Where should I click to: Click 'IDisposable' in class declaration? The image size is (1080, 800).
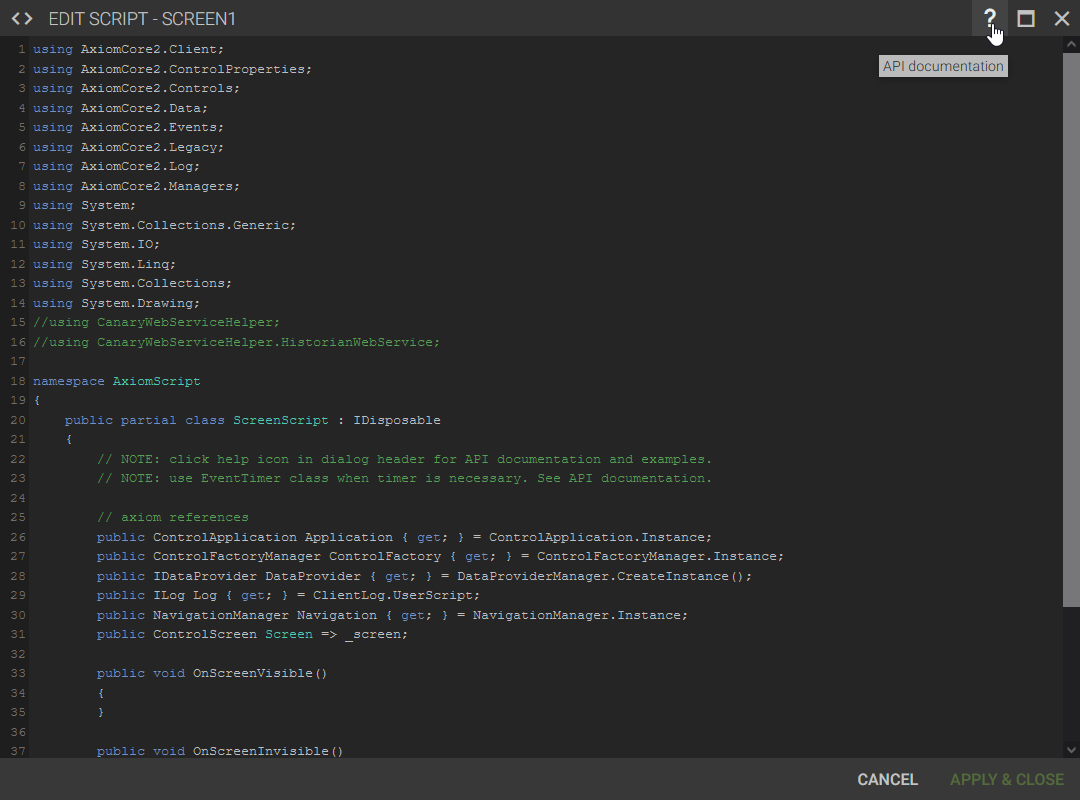tap(397, 420)
